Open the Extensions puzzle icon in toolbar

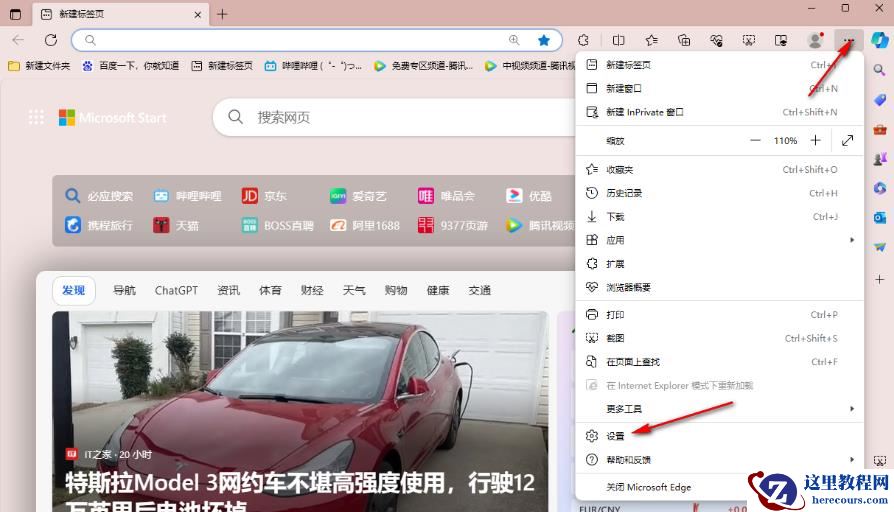pos(583,40)
